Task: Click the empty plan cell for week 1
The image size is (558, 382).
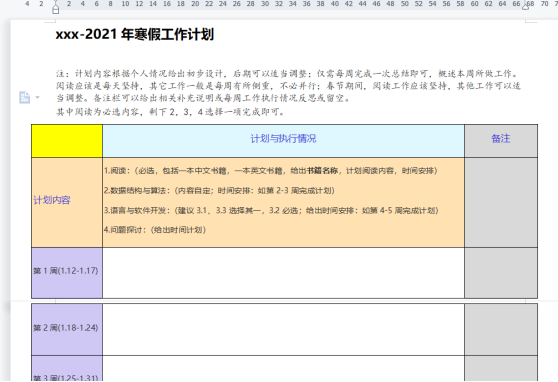Action: pos(283,273)
